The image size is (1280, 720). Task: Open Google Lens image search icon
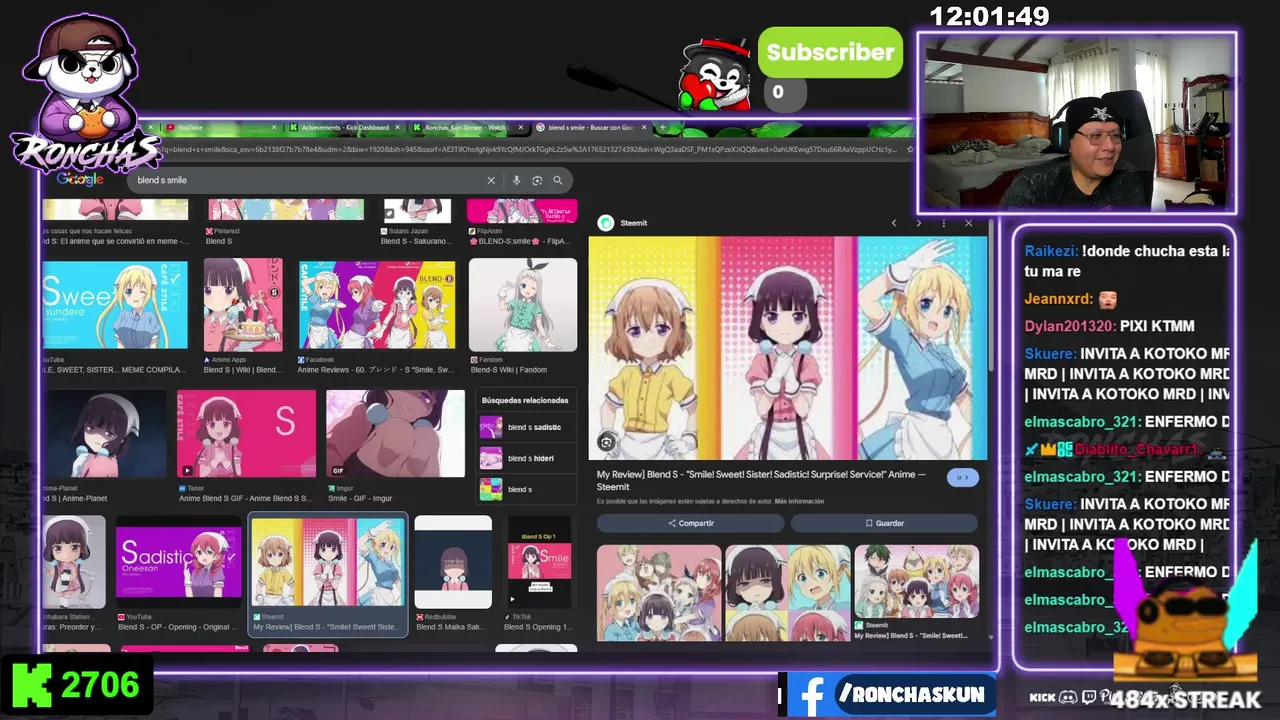pos(537,180)
